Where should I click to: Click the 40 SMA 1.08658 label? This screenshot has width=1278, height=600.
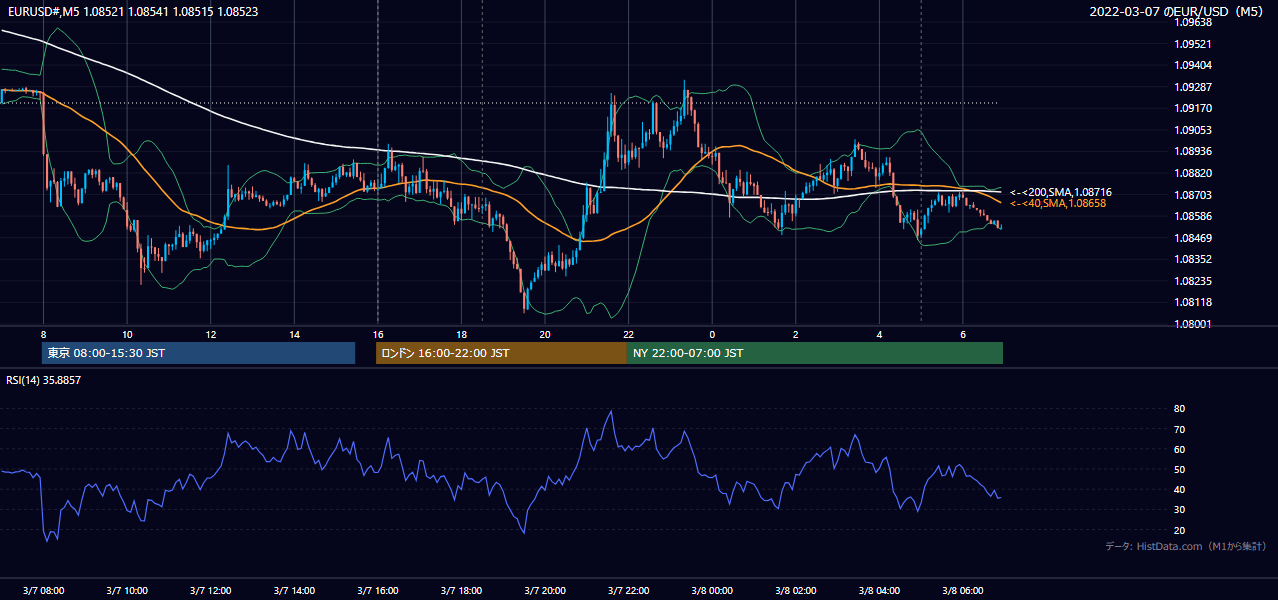[1057, 203]
